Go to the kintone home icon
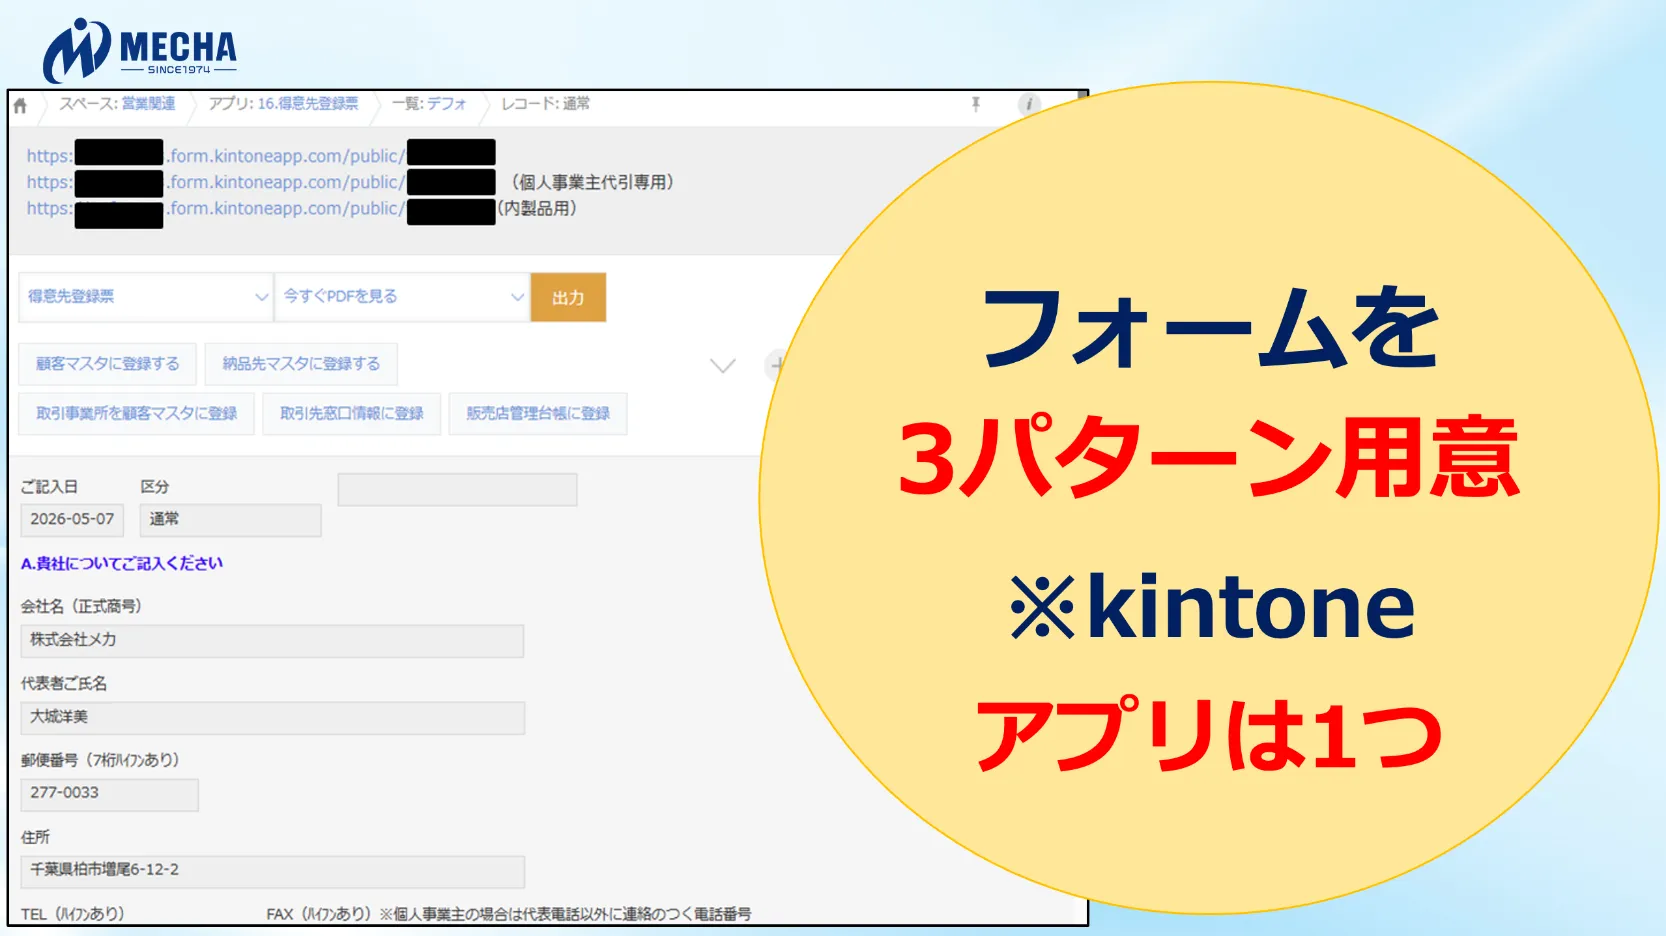This screenshot has width=1666, height=936. point(20,105)
